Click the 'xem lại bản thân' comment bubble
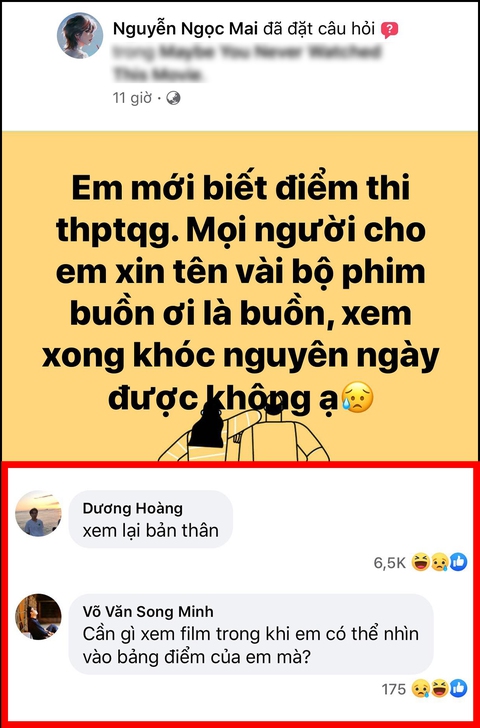480x728 pixels. click(150, 519)
